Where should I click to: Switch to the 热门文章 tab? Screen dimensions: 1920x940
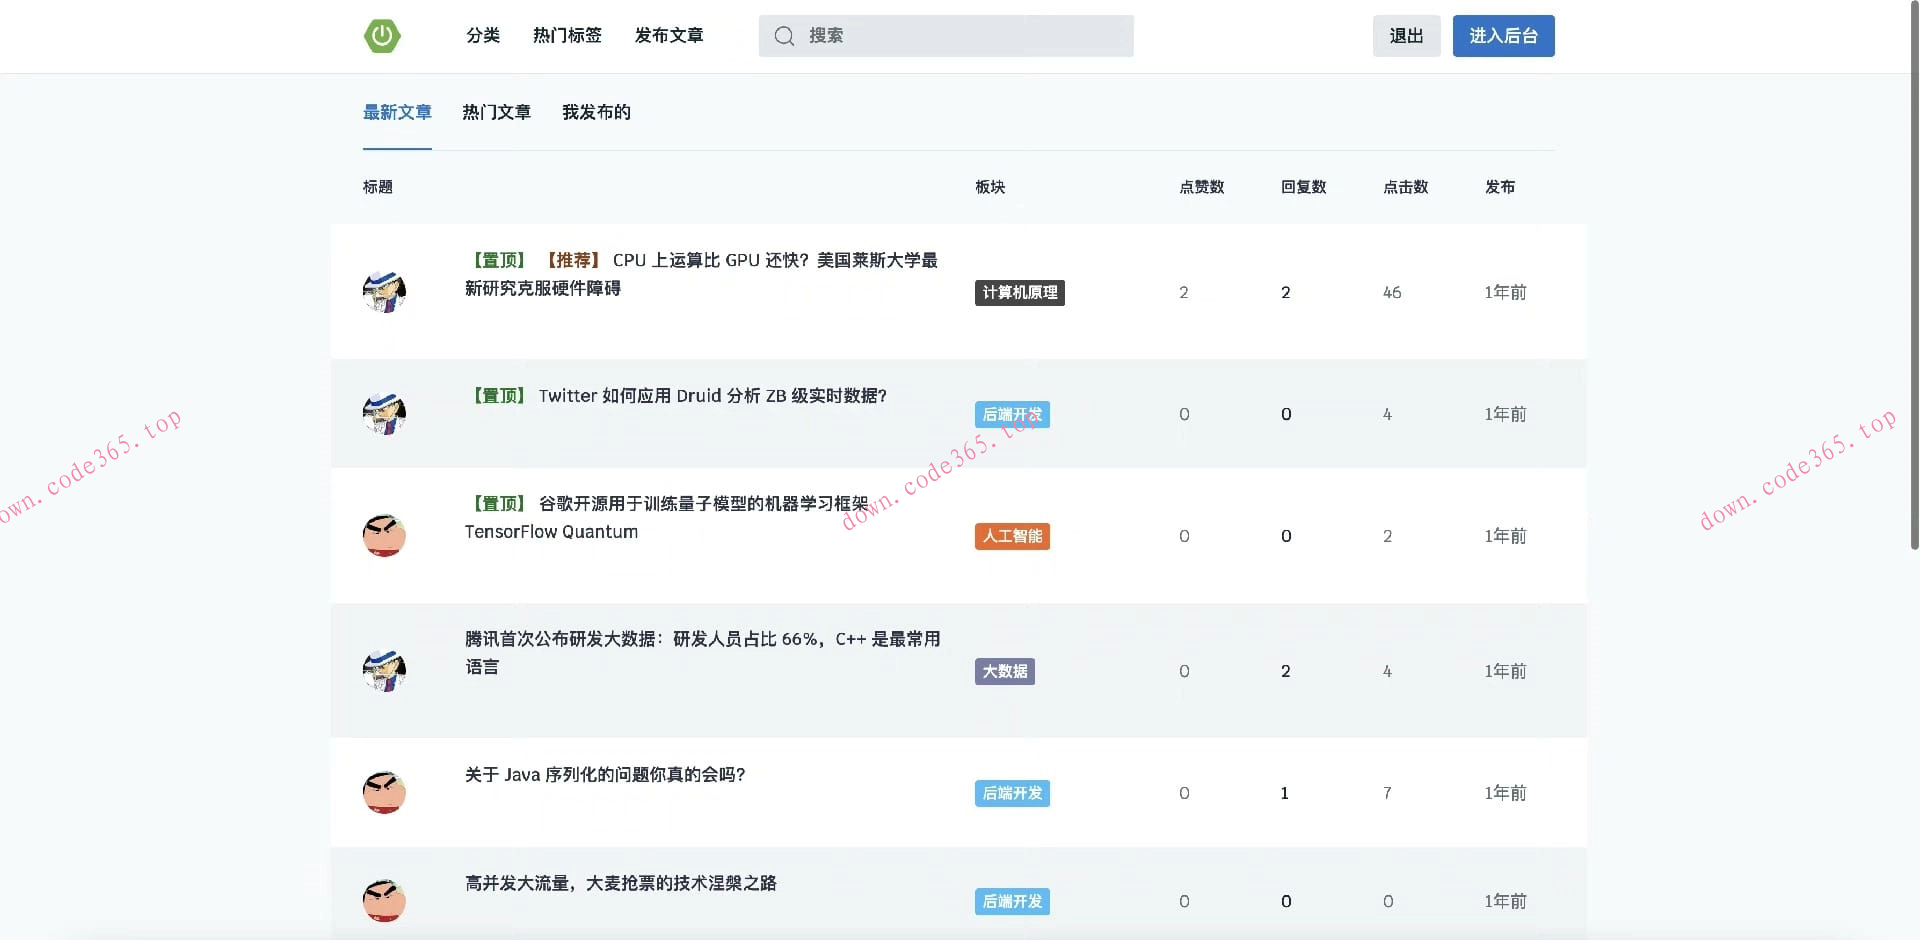(x=497, y=112)
